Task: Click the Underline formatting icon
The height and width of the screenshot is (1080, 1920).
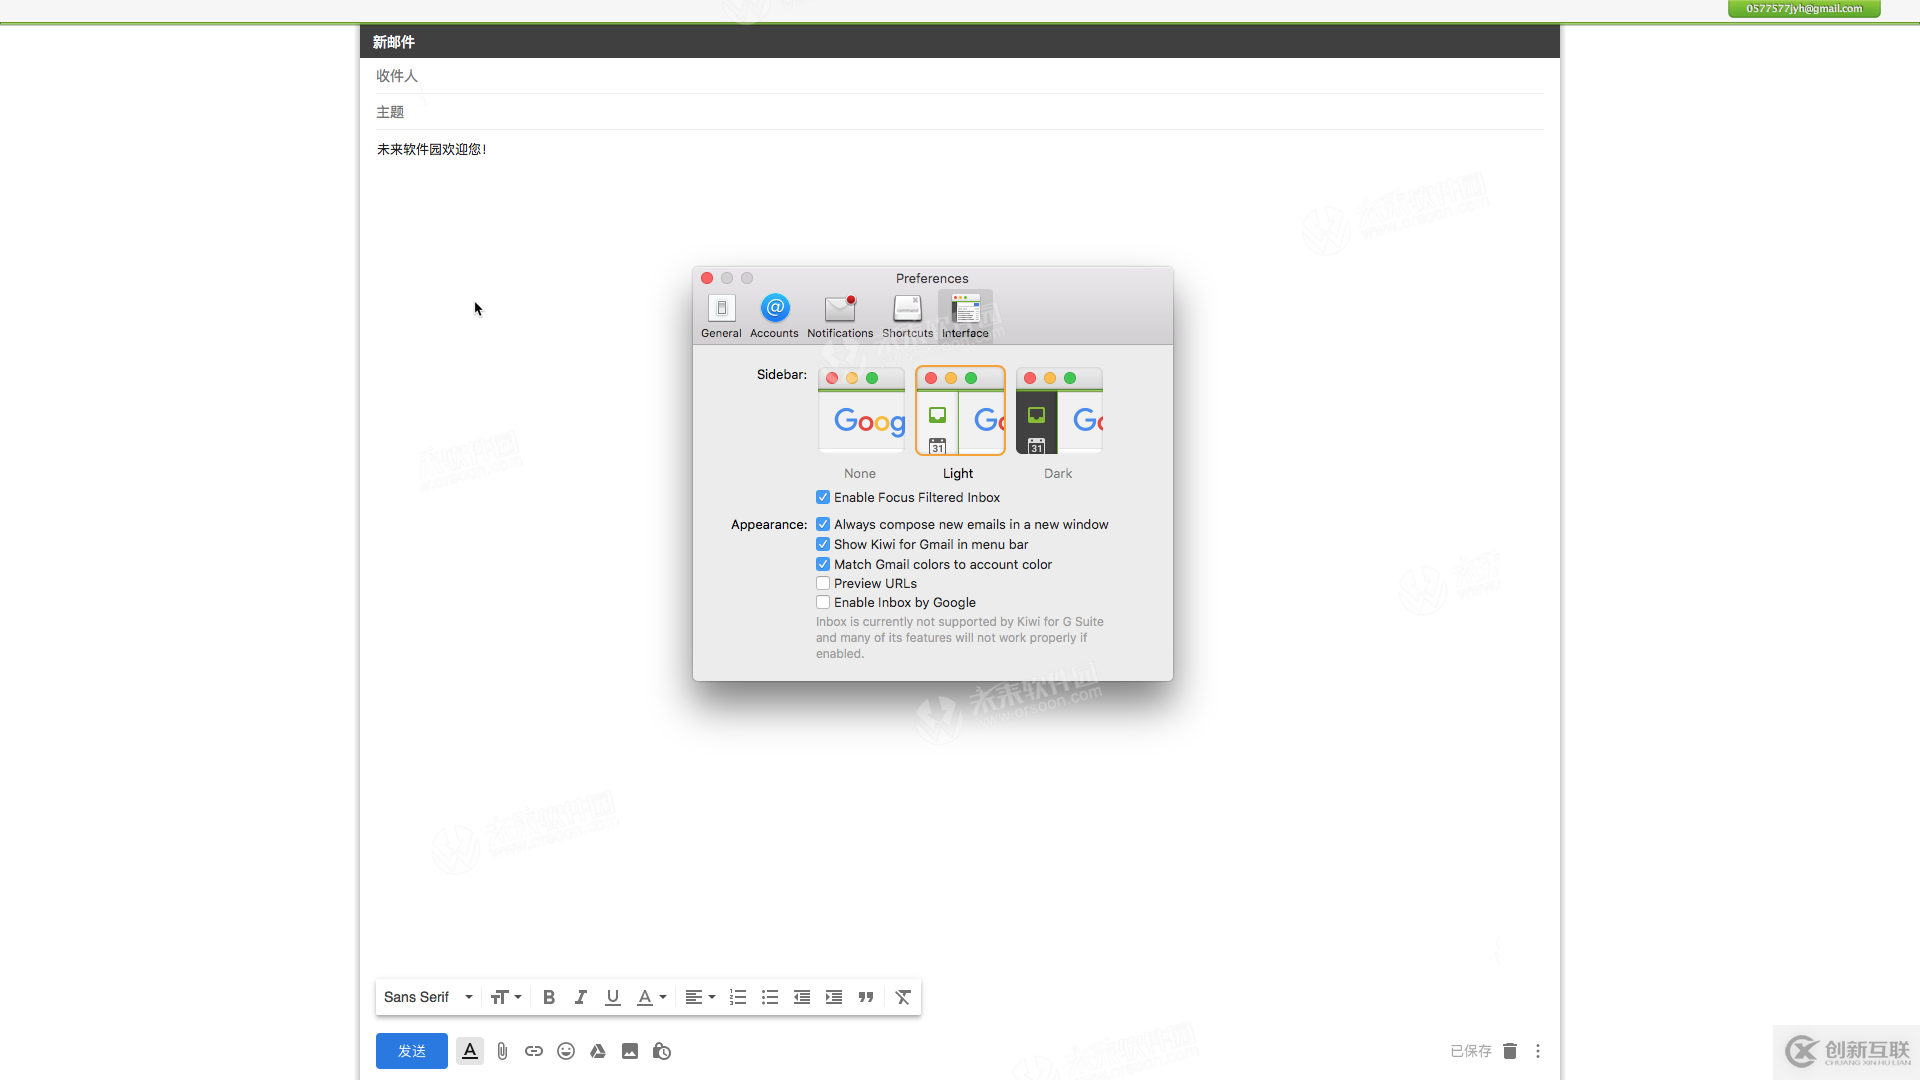Action: pos(613,997)
